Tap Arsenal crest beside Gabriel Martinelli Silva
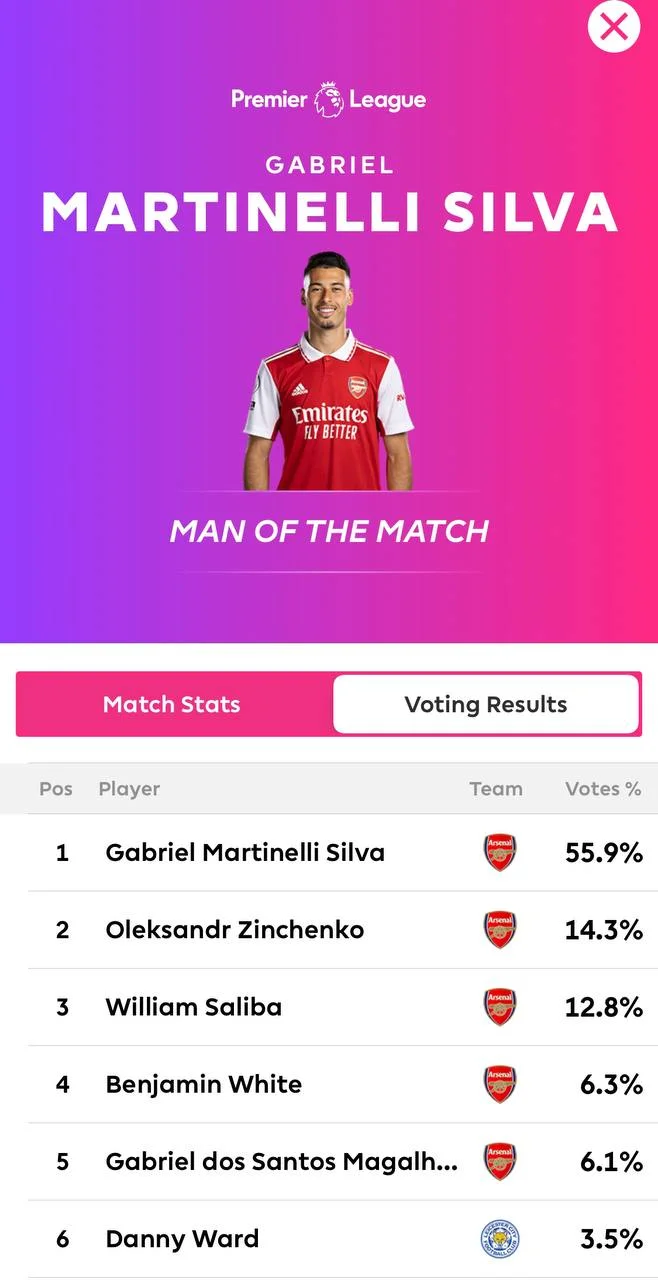 499,853
